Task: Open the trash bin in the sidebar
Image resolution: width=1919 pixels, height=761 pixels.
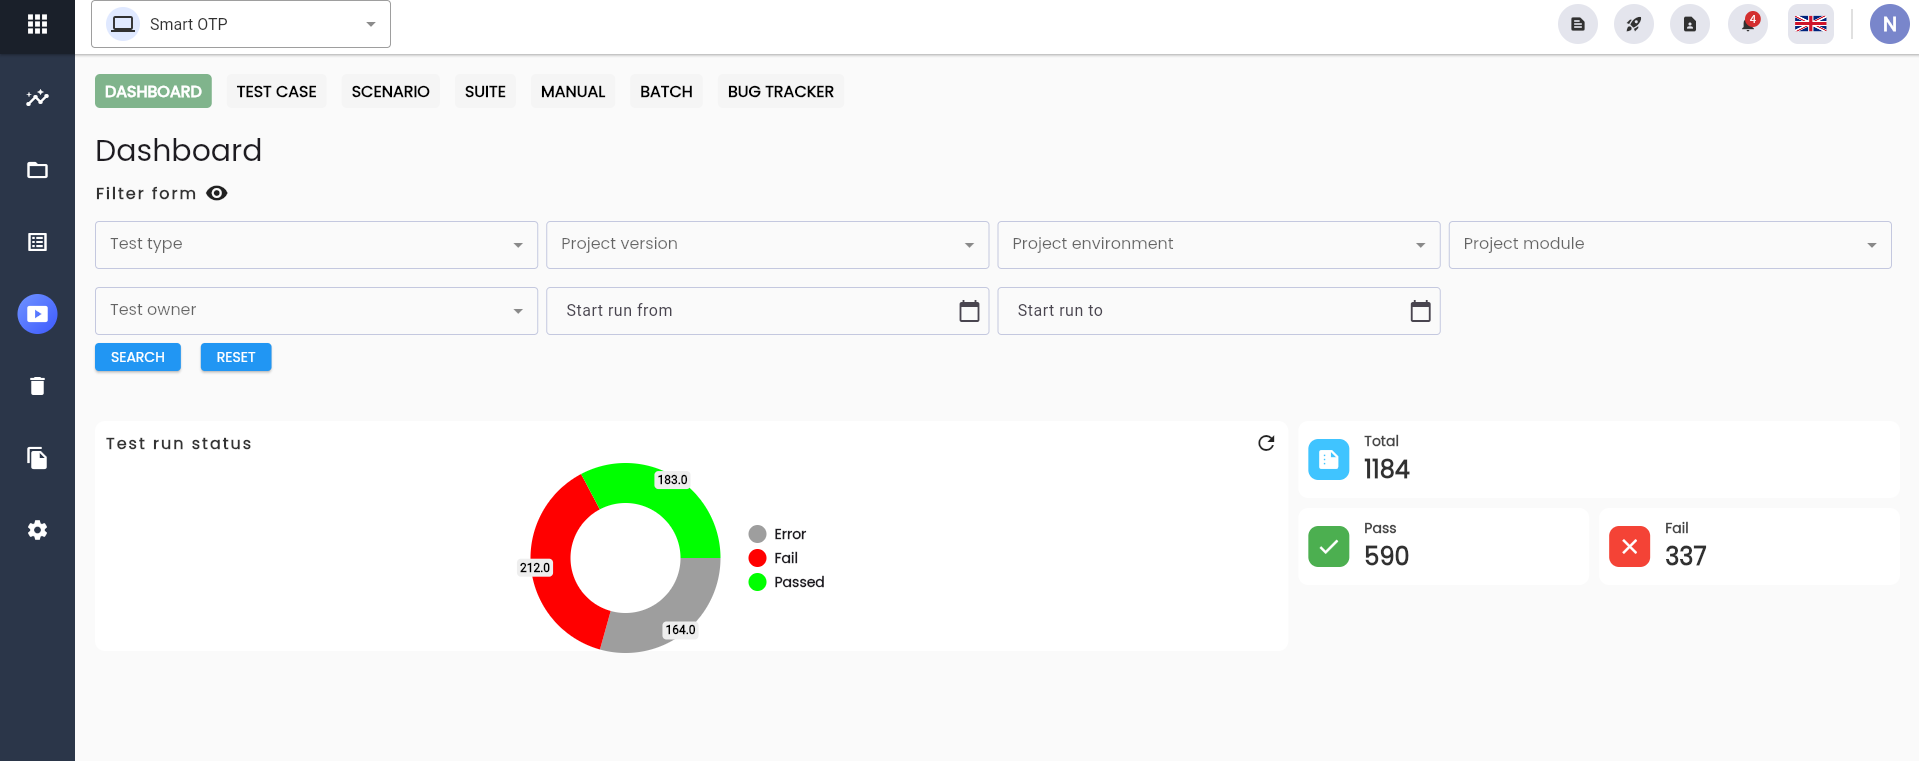Action: (37, 386)
